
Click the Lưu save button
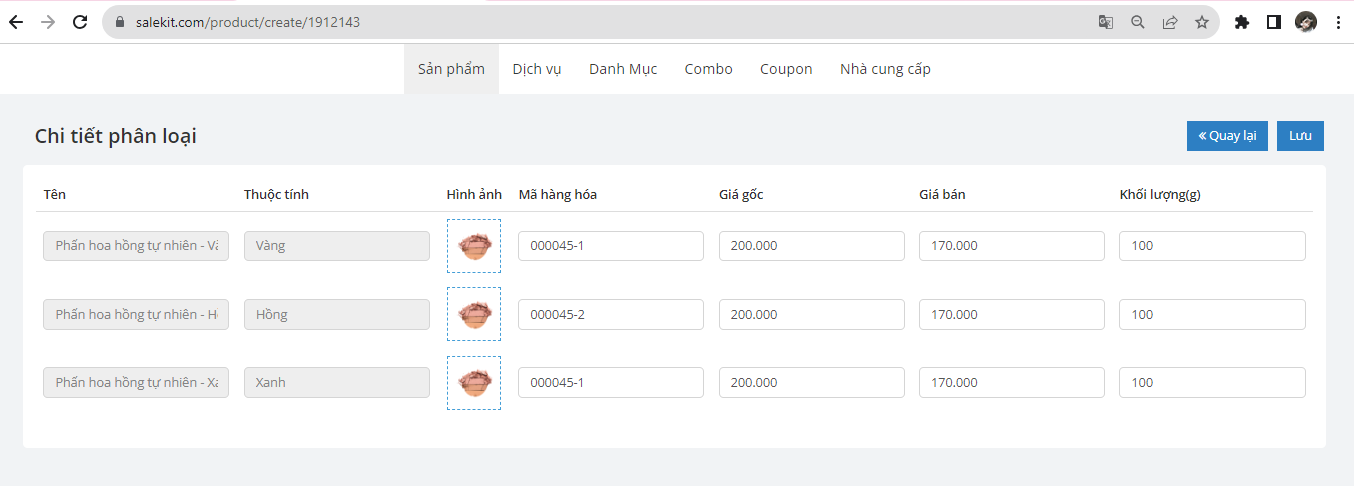click(1300, 136)
